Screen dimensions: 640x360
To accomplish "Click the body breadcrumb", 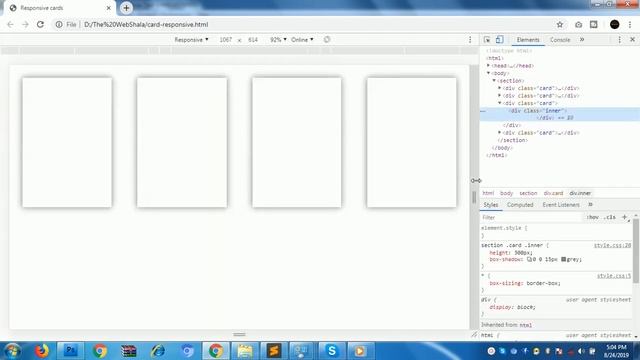I will (506, 193).
